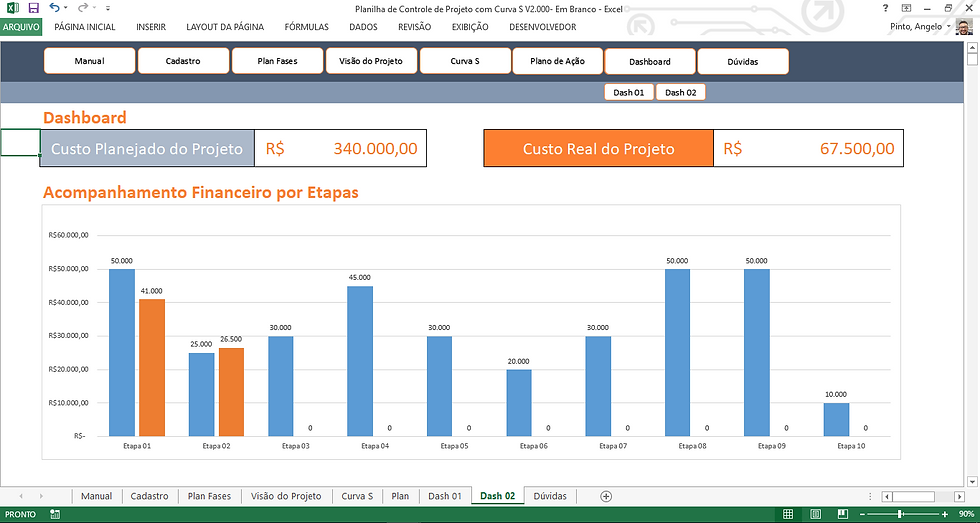Open account menu for Pinto, Angelo
Screen dimensions: 980x523
(920, 27)
